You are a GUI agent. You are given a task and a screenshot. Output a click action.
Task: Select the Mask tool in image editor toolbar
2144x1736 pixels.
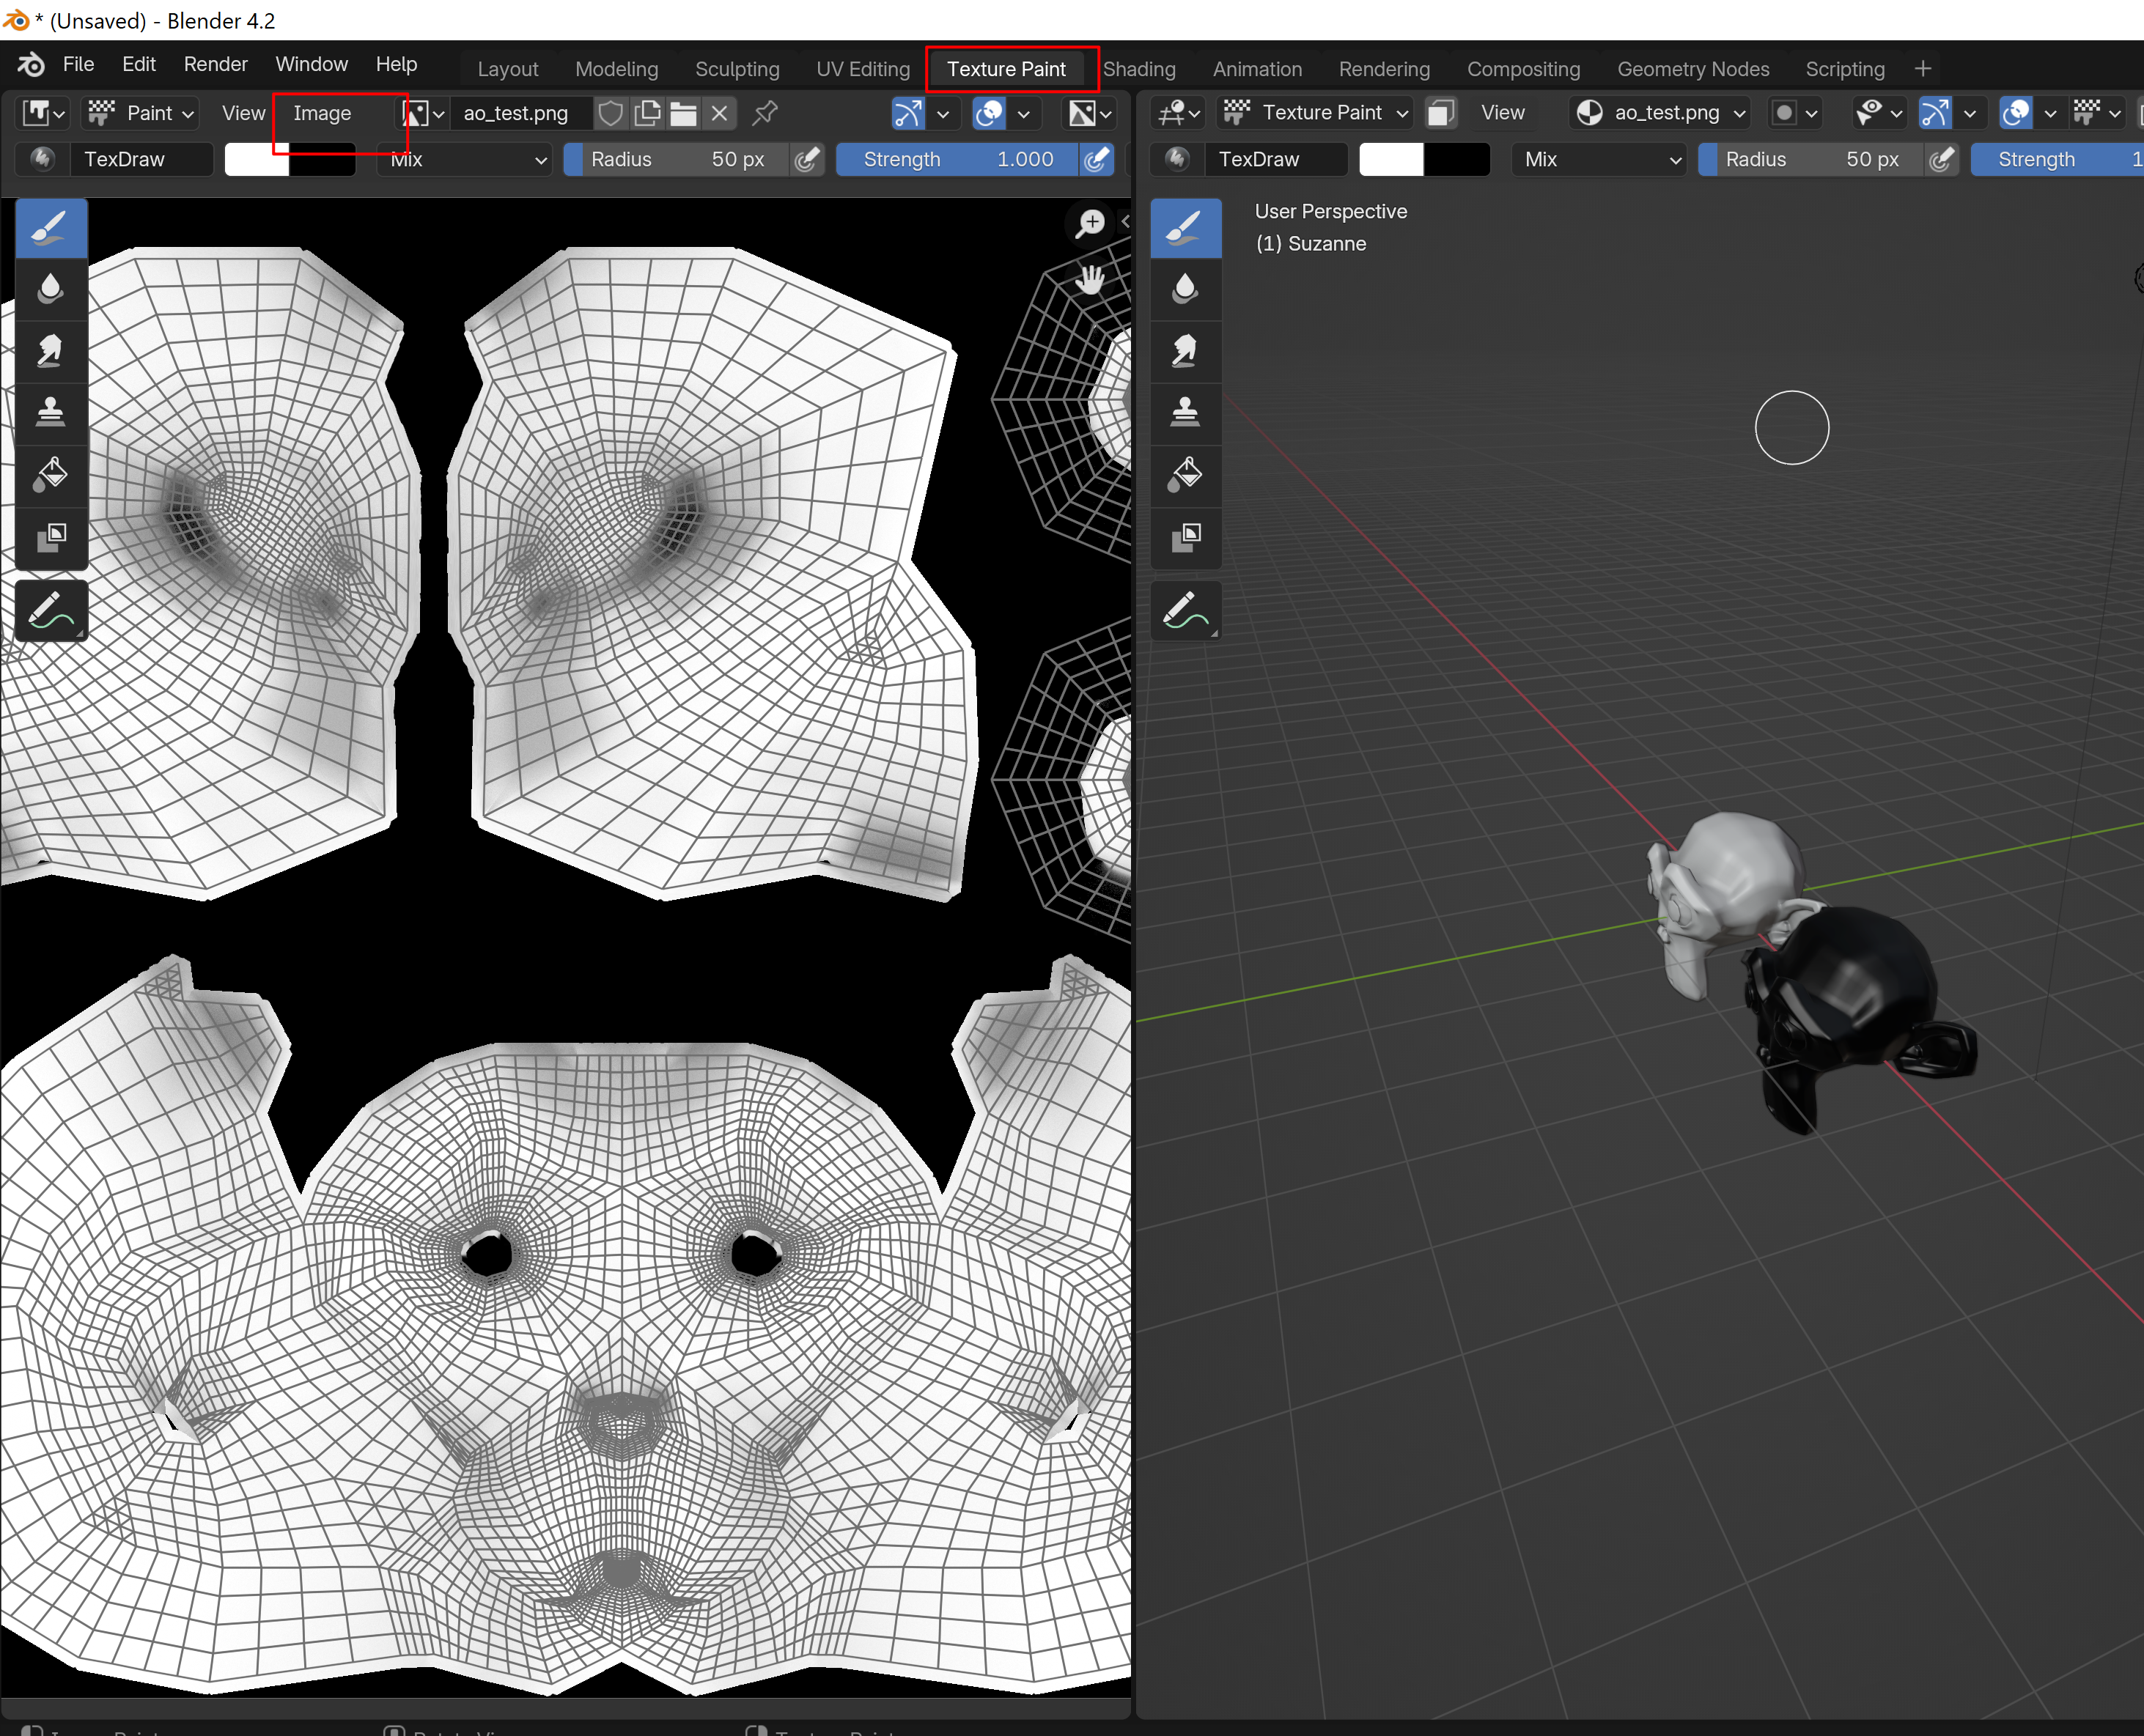click(x=50, y=537)
